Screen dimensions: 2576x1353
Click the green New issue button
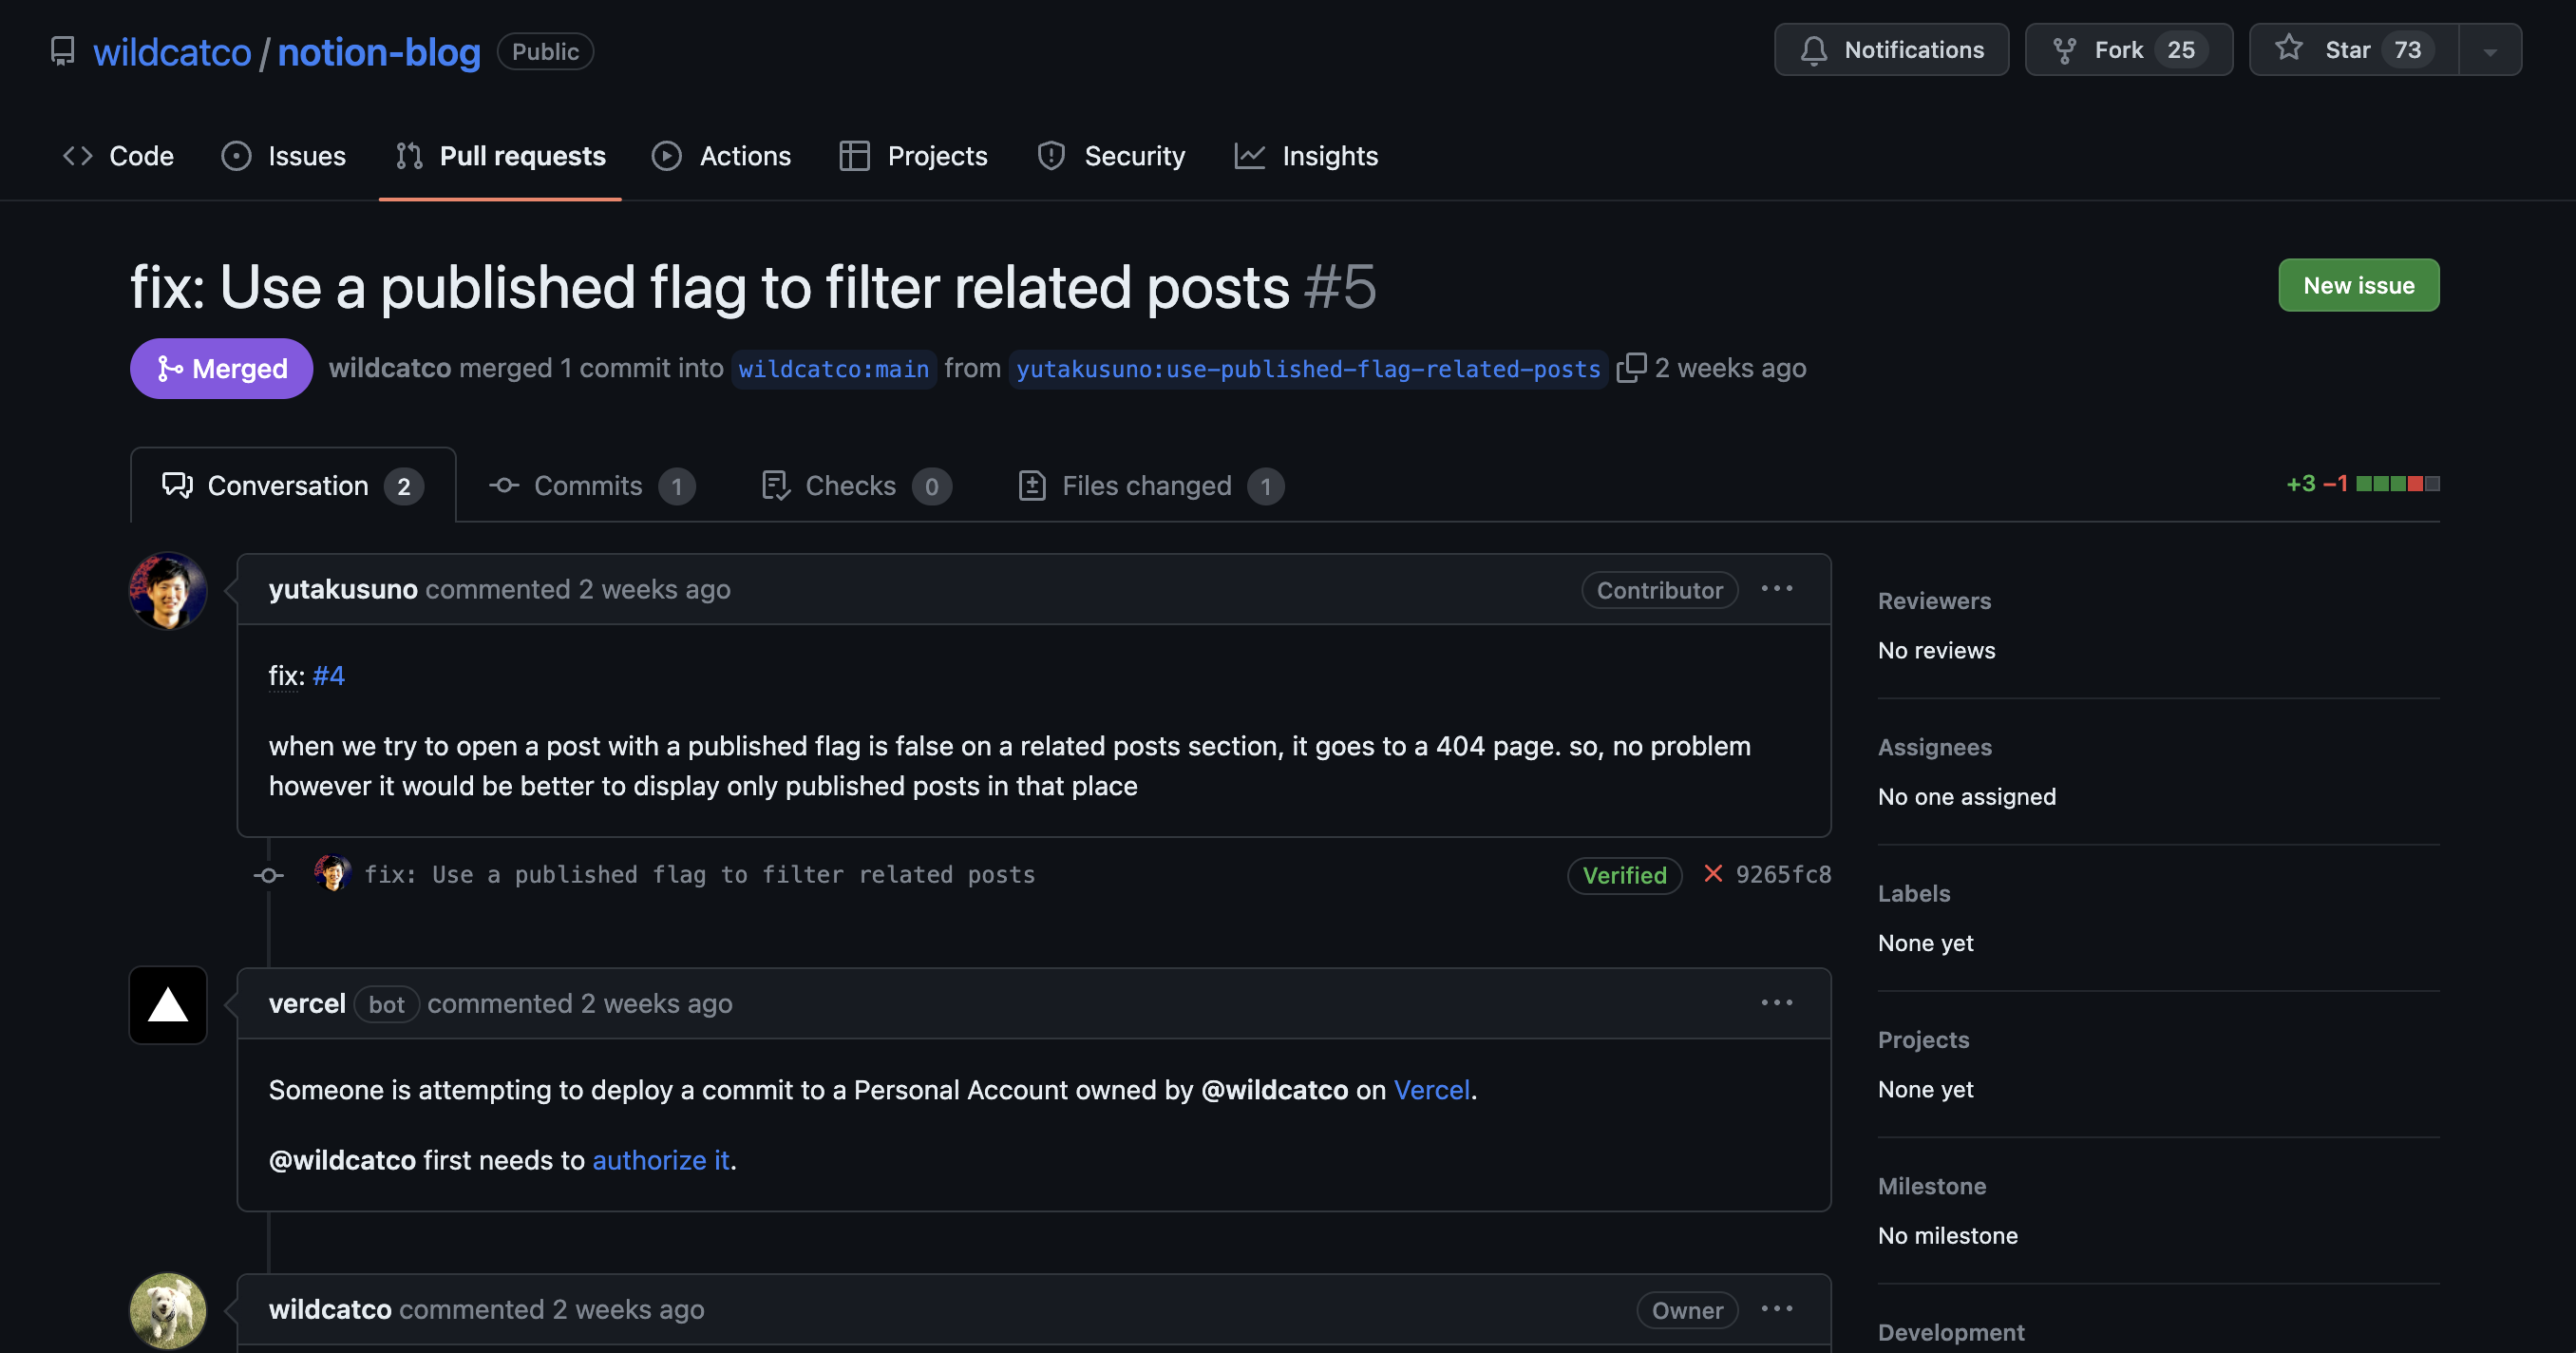click(2358, 285)
